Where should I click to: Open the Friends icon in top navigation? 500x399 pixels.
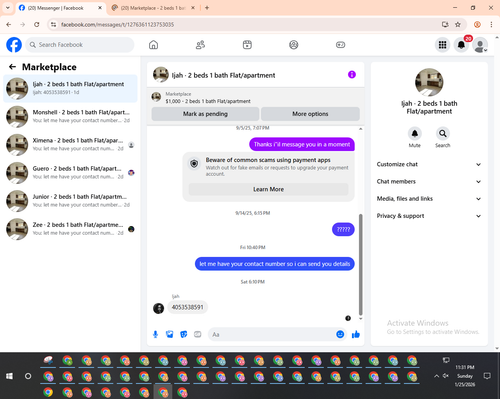click(x=200, y=45)
